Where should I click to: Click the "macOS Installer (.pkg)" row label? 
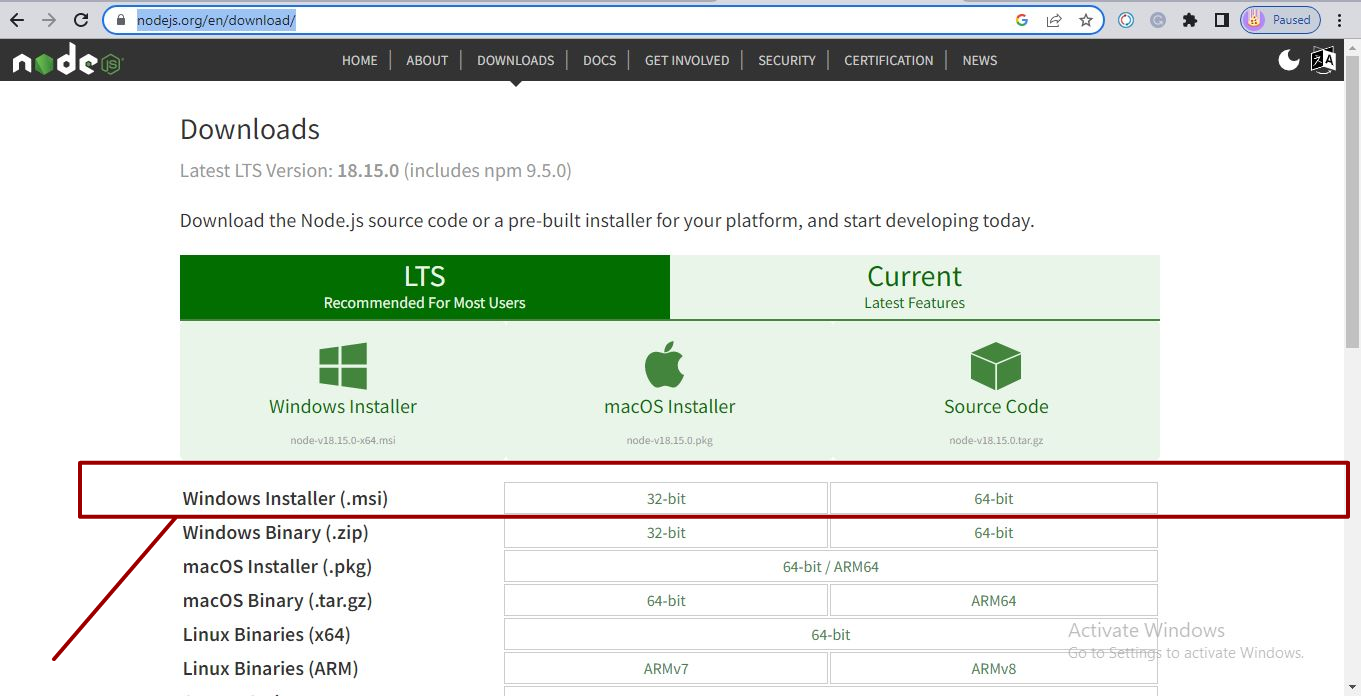click(277, 566)
